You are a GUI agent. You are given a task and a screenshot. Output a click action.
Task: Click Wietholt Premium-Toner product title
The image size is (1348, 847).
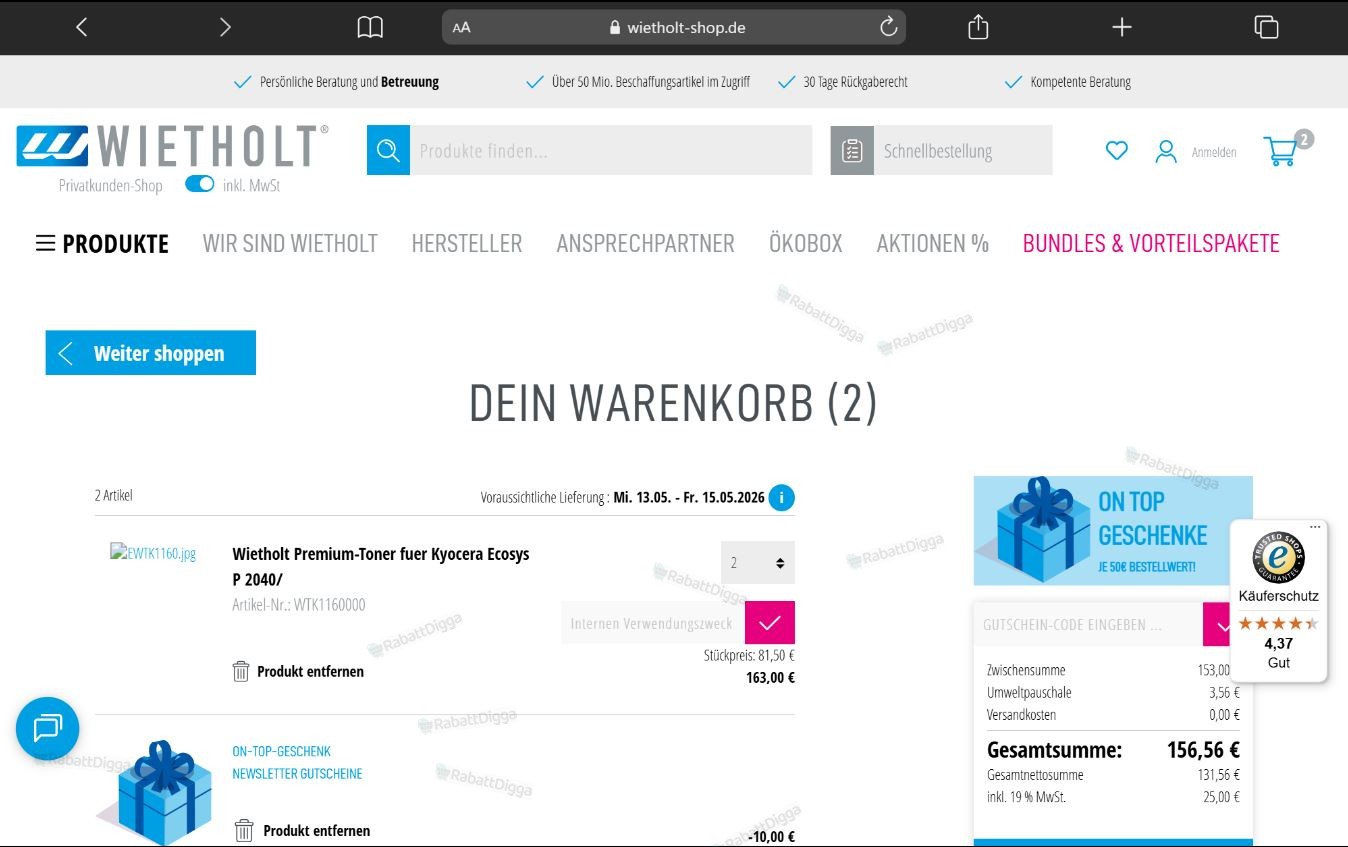pyautogui.click(x=381, y=566)
